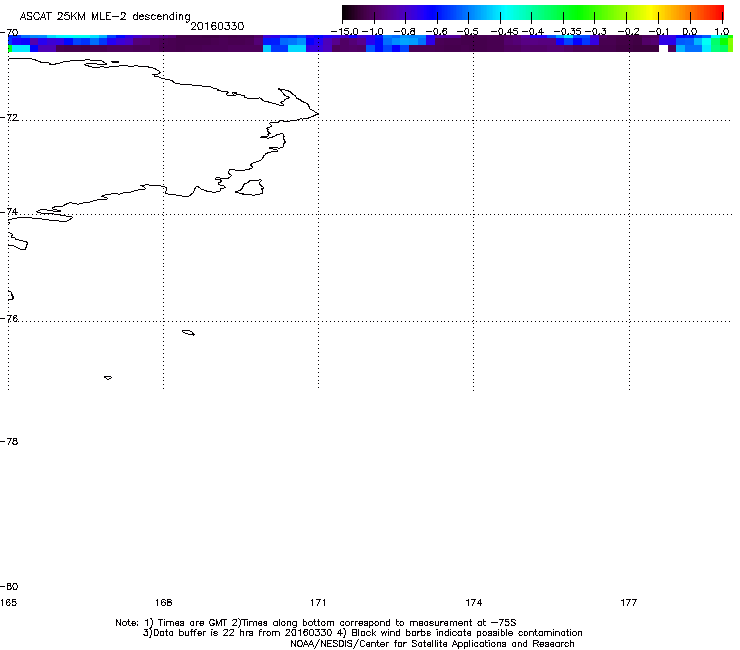This screenshot has width=740, height=650.
Task: Click the note line 'Times are GMT'
Action: coord(316,623)
